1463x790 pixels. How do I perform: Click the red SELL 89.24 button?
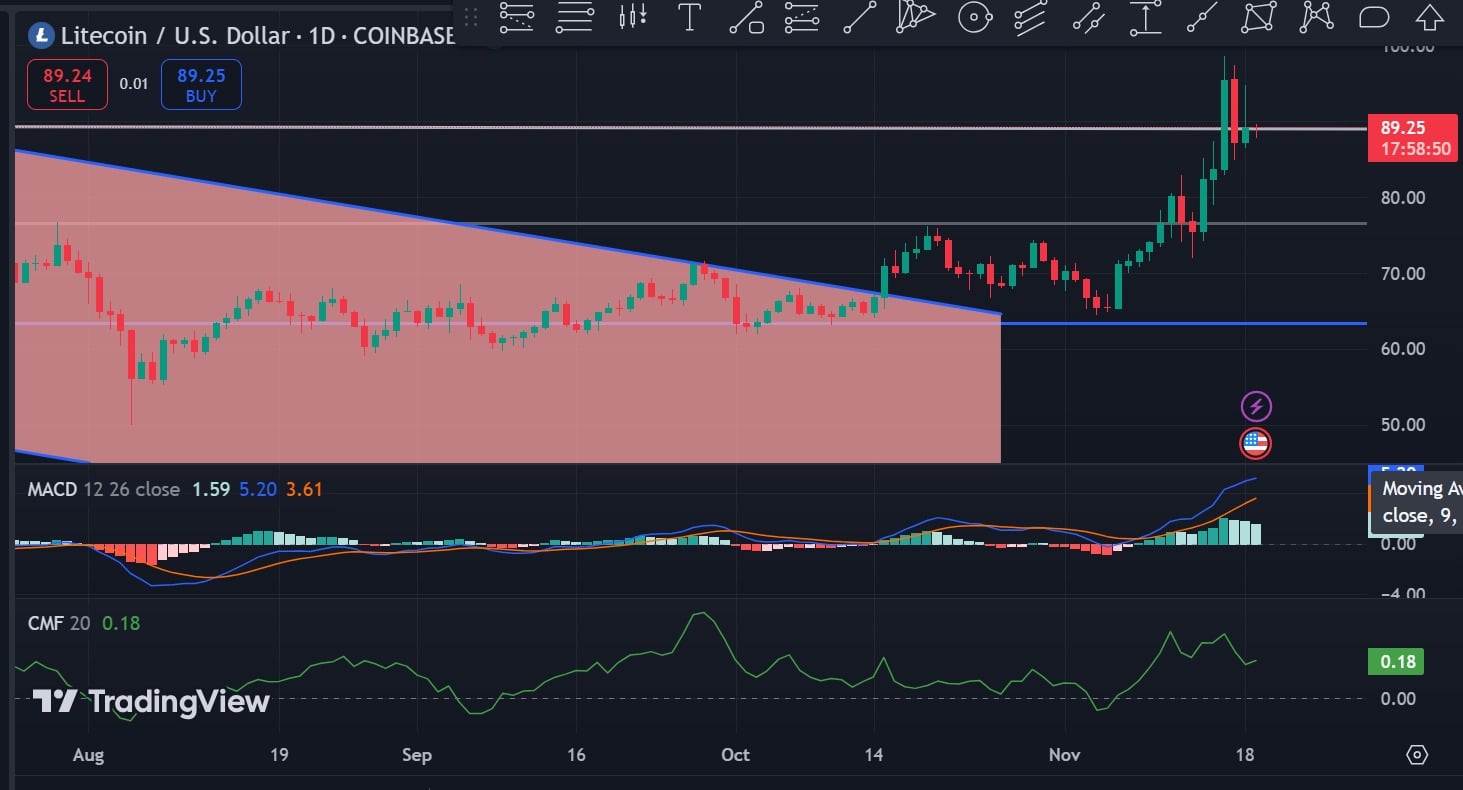click(x=68, y=85)
